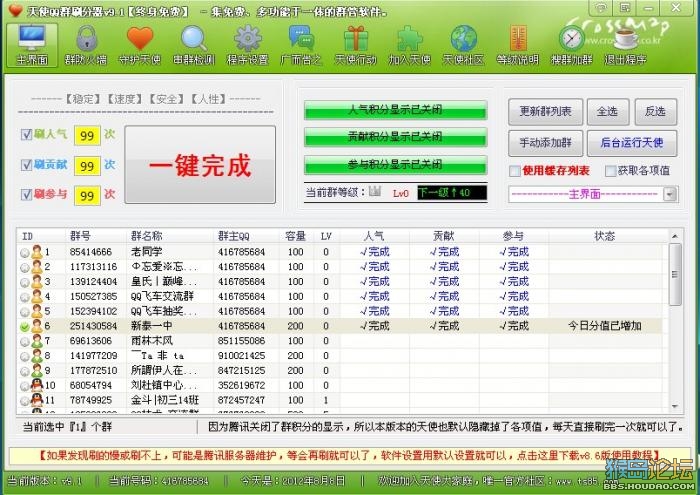
Task: Click the 全选 button
Action: point(608,112)
